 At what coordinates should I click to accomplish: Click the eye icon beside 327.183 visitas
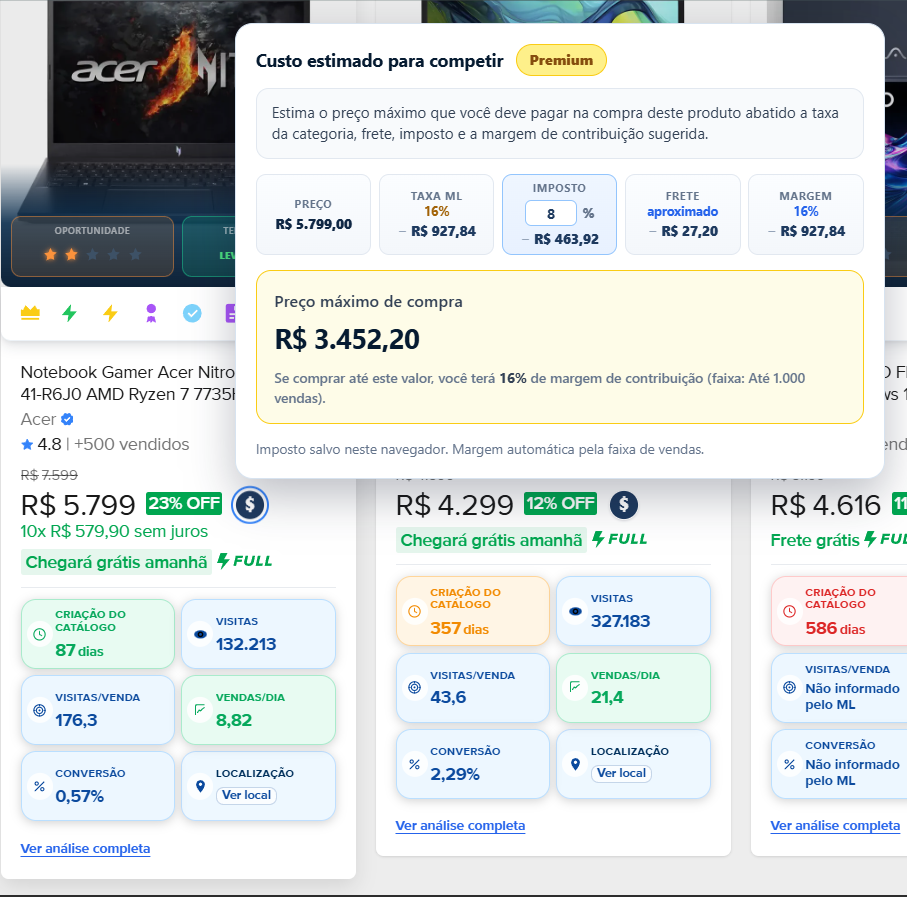(x=575, y=611)
